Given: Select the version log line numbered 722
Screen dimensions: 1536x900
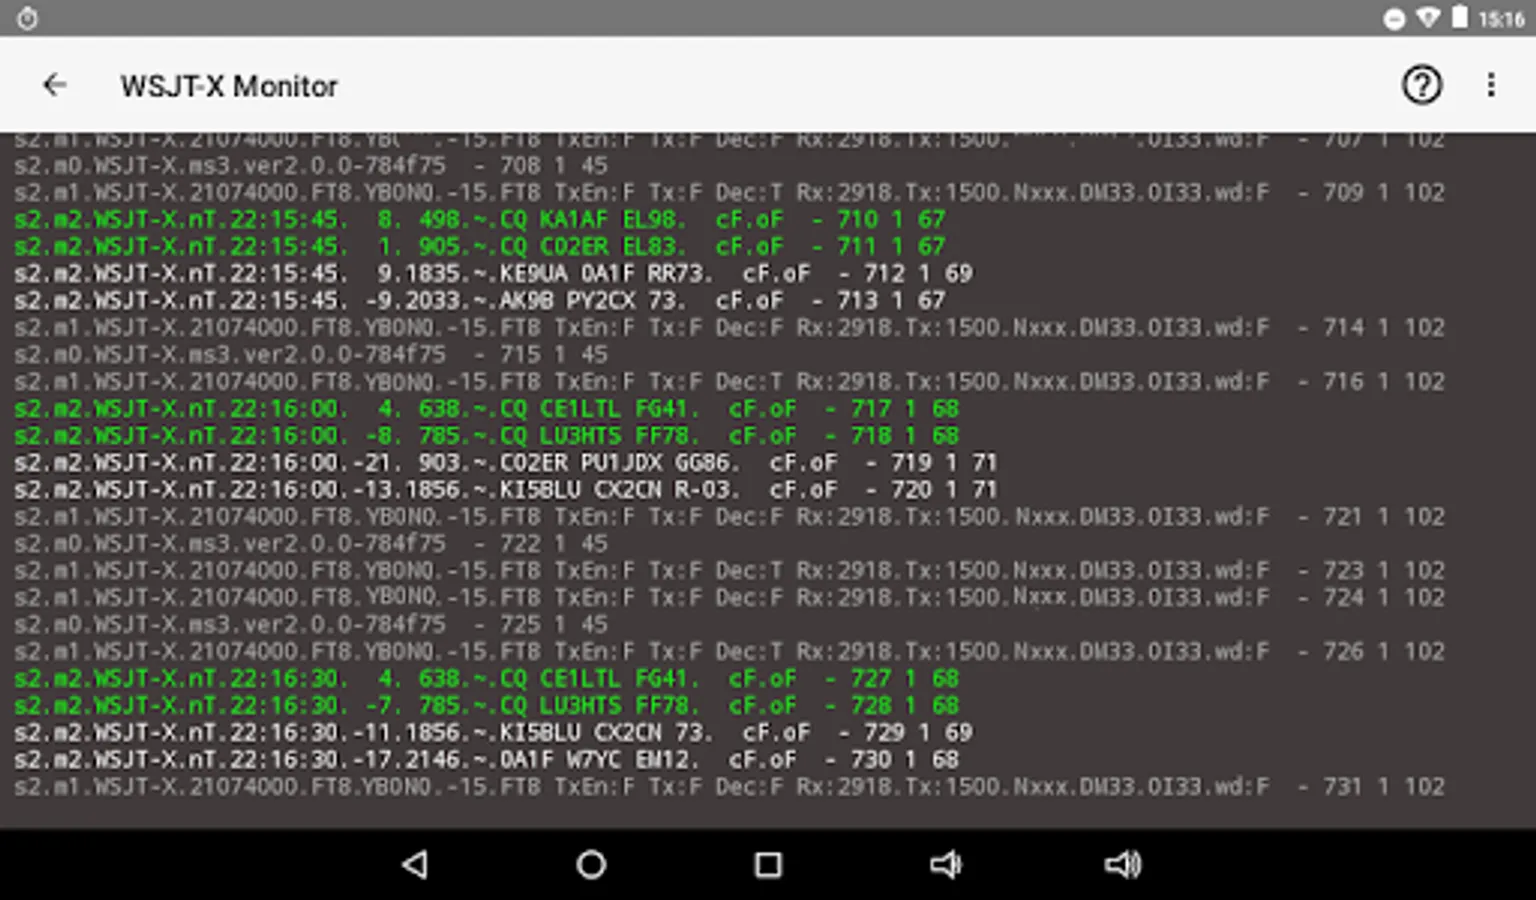Looking at the screenshot, I should pyautogui.click(x=311, y=543).
